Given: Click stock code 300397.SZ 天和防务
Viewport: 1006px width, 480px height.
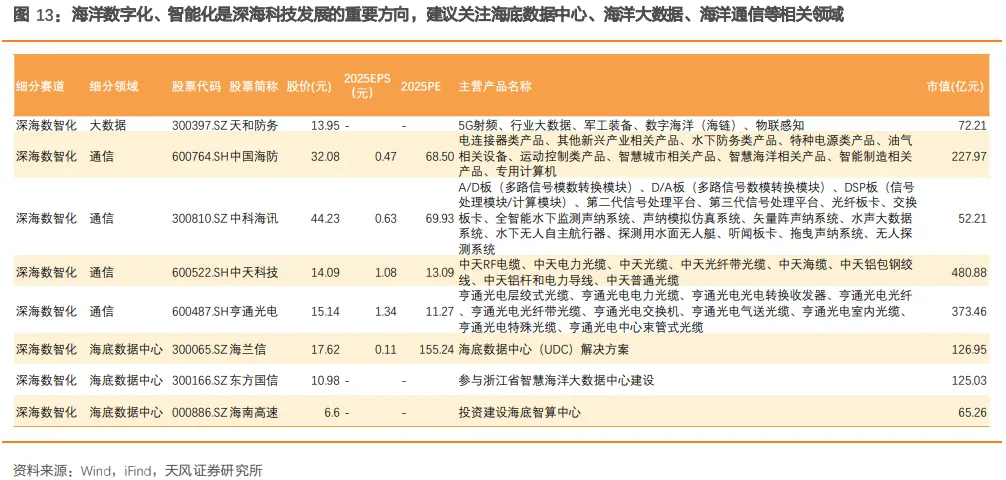Looking at the screenshot, I should 225,126.
